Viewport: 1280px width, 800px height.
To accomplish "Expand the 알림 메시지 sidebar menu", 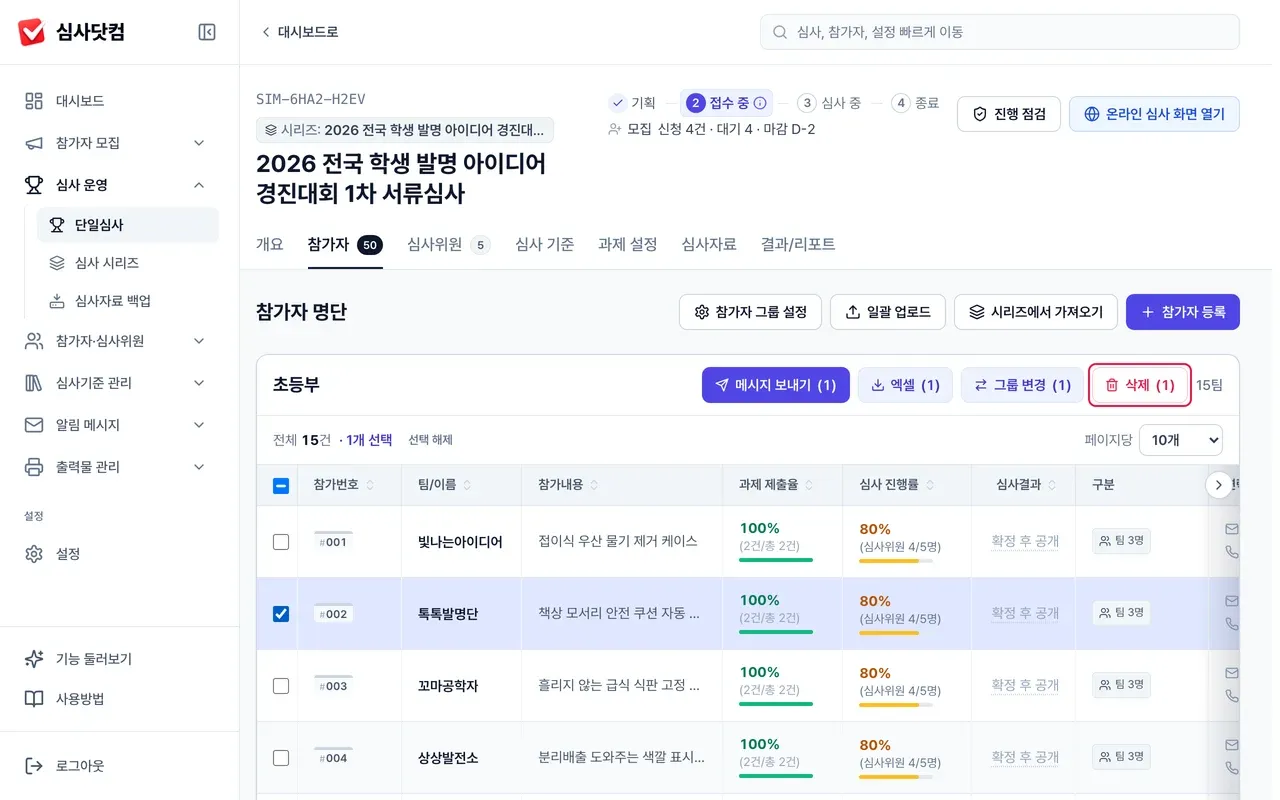I will [120, 425].
